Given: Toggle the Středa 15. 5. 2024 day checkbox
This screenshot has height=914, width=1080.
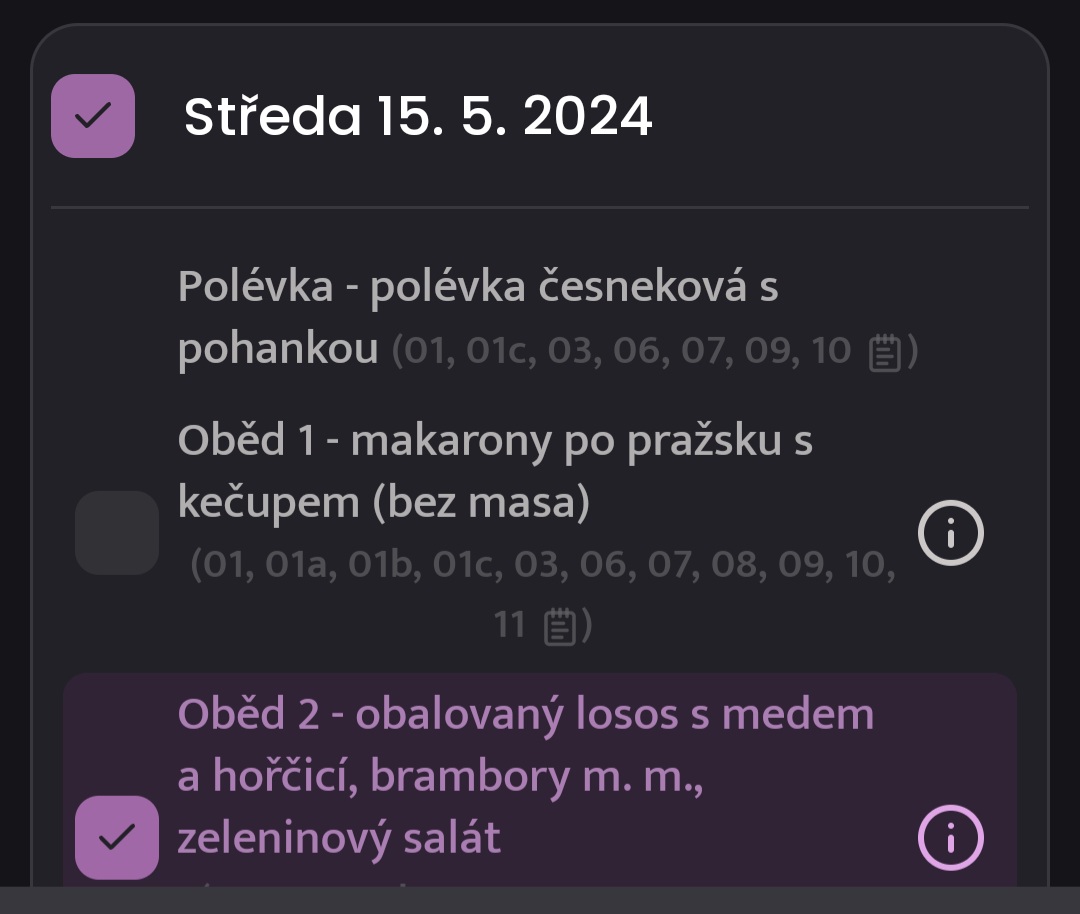Looking at the screenshot, I should [x=93, y=116].
